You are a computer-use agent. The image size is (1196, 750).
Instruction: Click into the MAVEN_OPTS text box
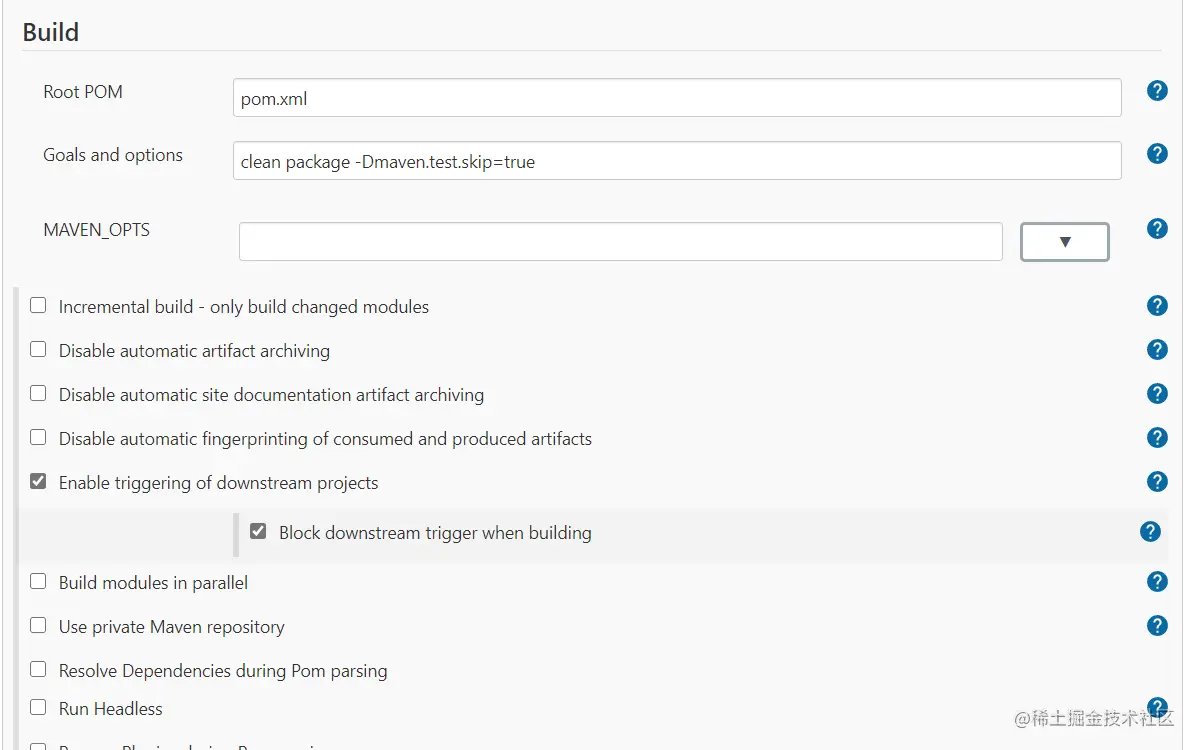click(620, 242)
